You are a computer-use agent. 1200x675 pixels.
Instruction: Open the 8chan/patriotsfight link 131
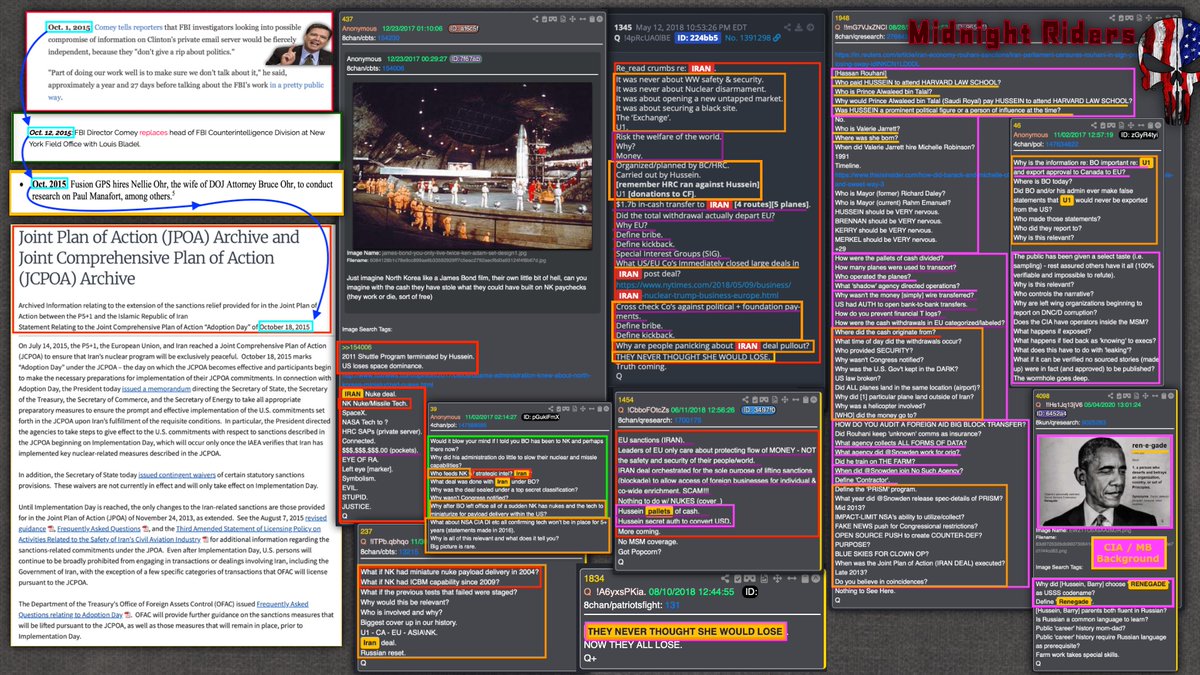click(674, 607)
